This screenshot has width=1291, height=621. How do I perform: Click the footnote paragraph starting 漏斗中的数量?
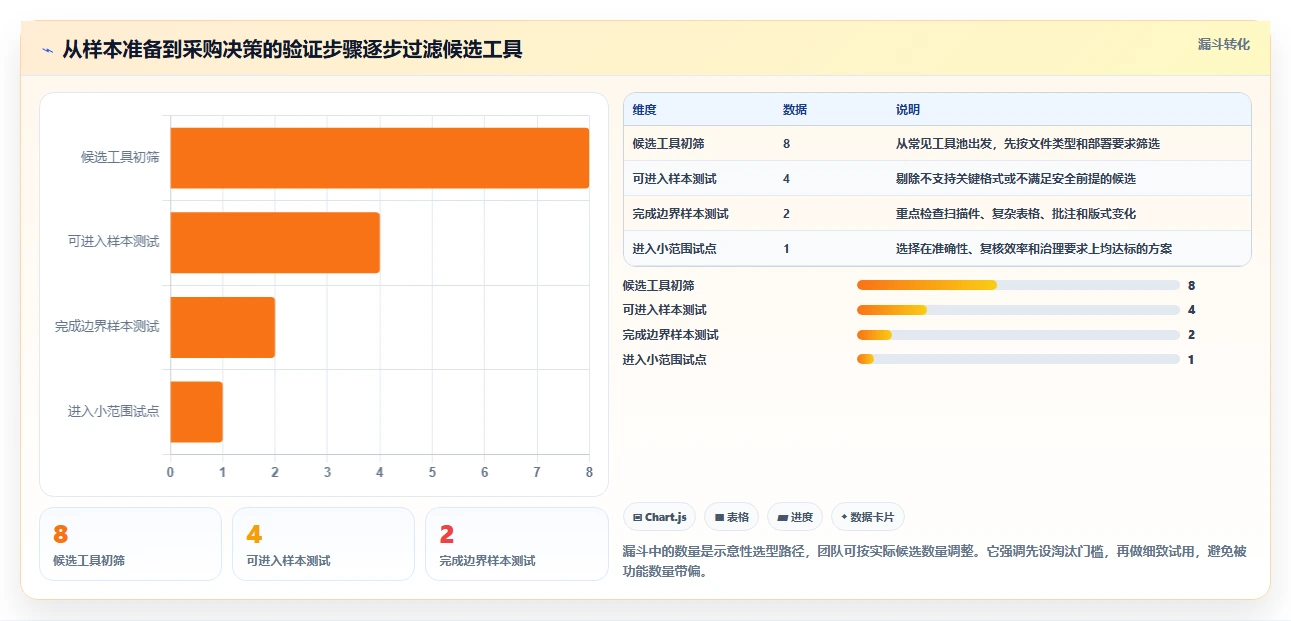pos(934,562)
